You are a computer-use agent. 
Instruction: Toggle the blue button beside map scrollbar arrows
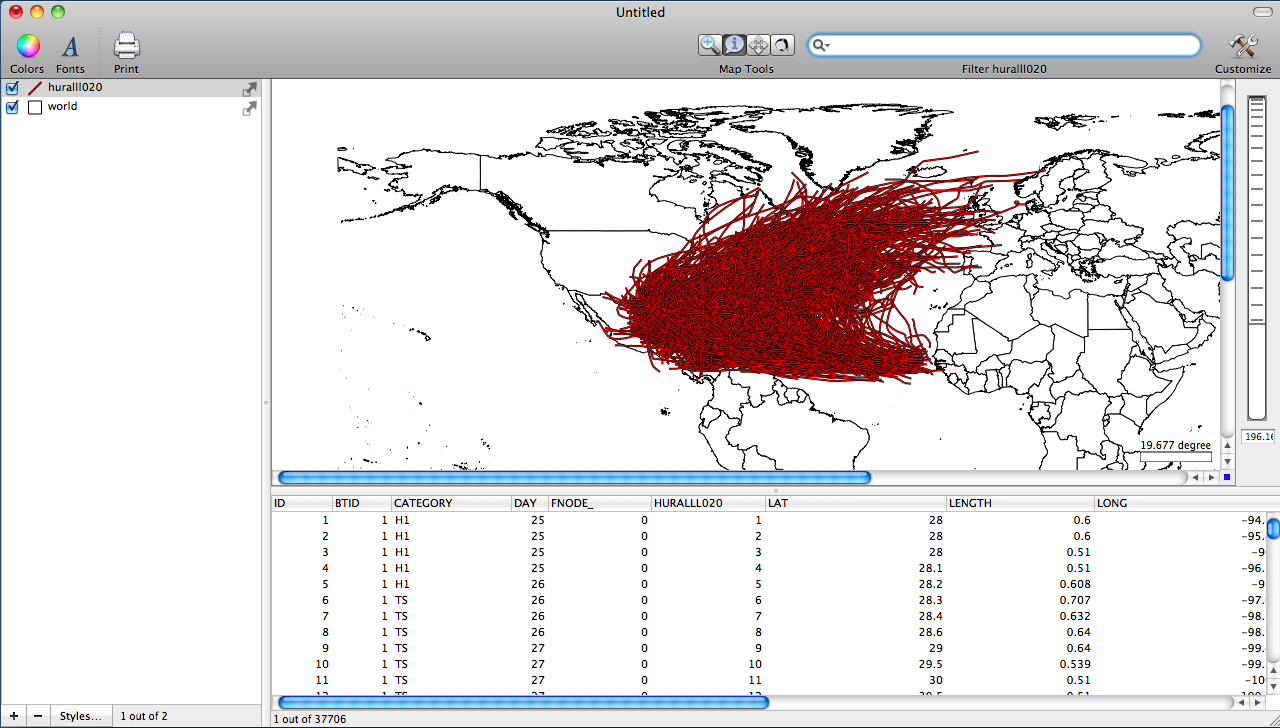coord(1227,477)
